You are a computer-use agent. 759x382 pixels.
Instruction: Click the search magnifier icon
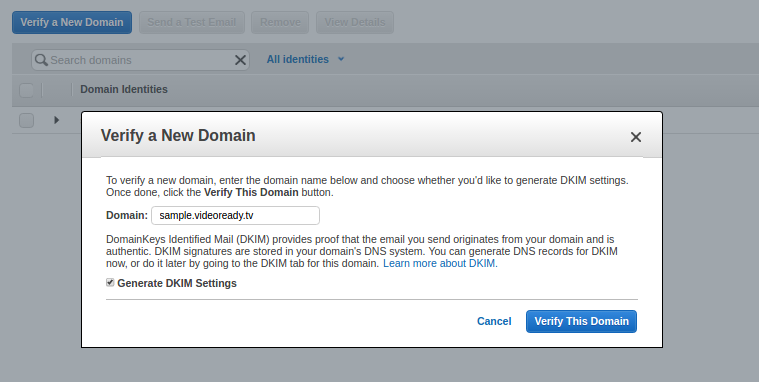(41, 60)
